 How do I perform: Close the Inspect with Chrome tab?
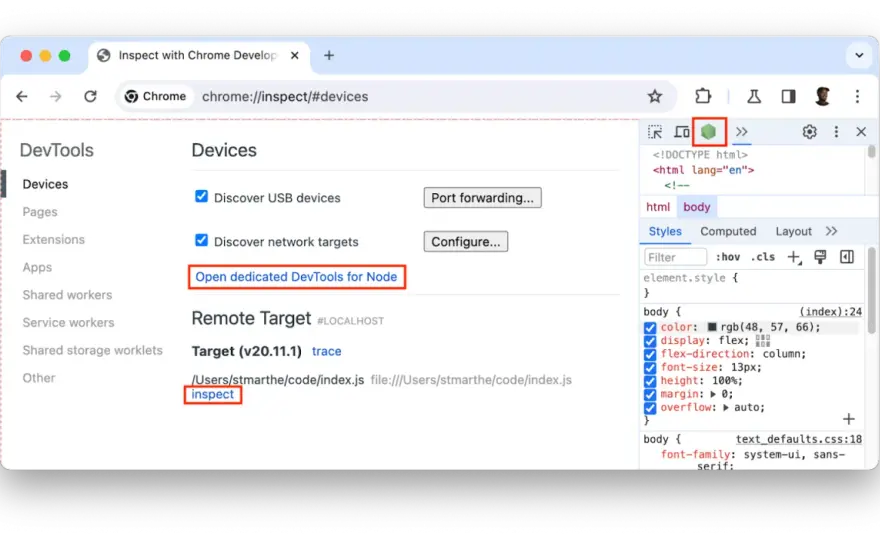(295, 56)
